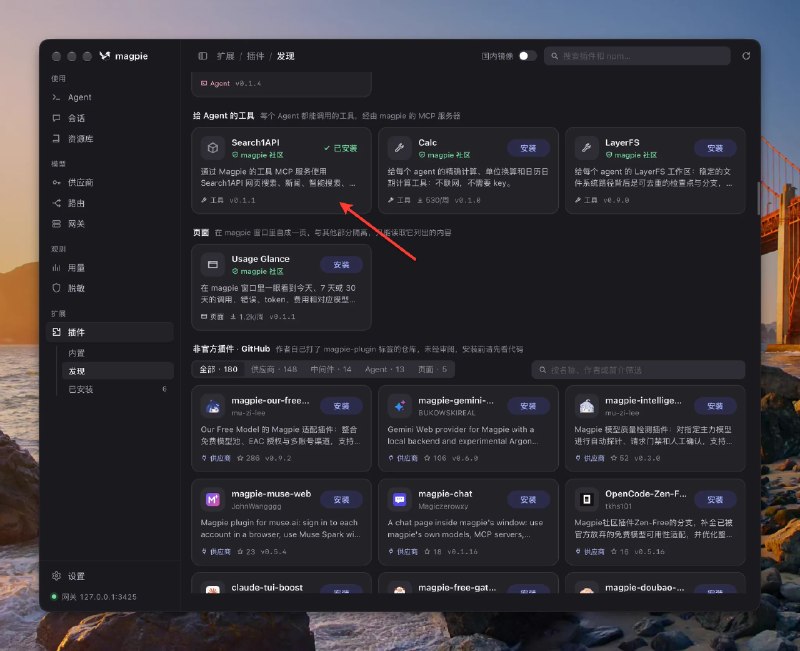Install the LayerFS plugin

715,148
